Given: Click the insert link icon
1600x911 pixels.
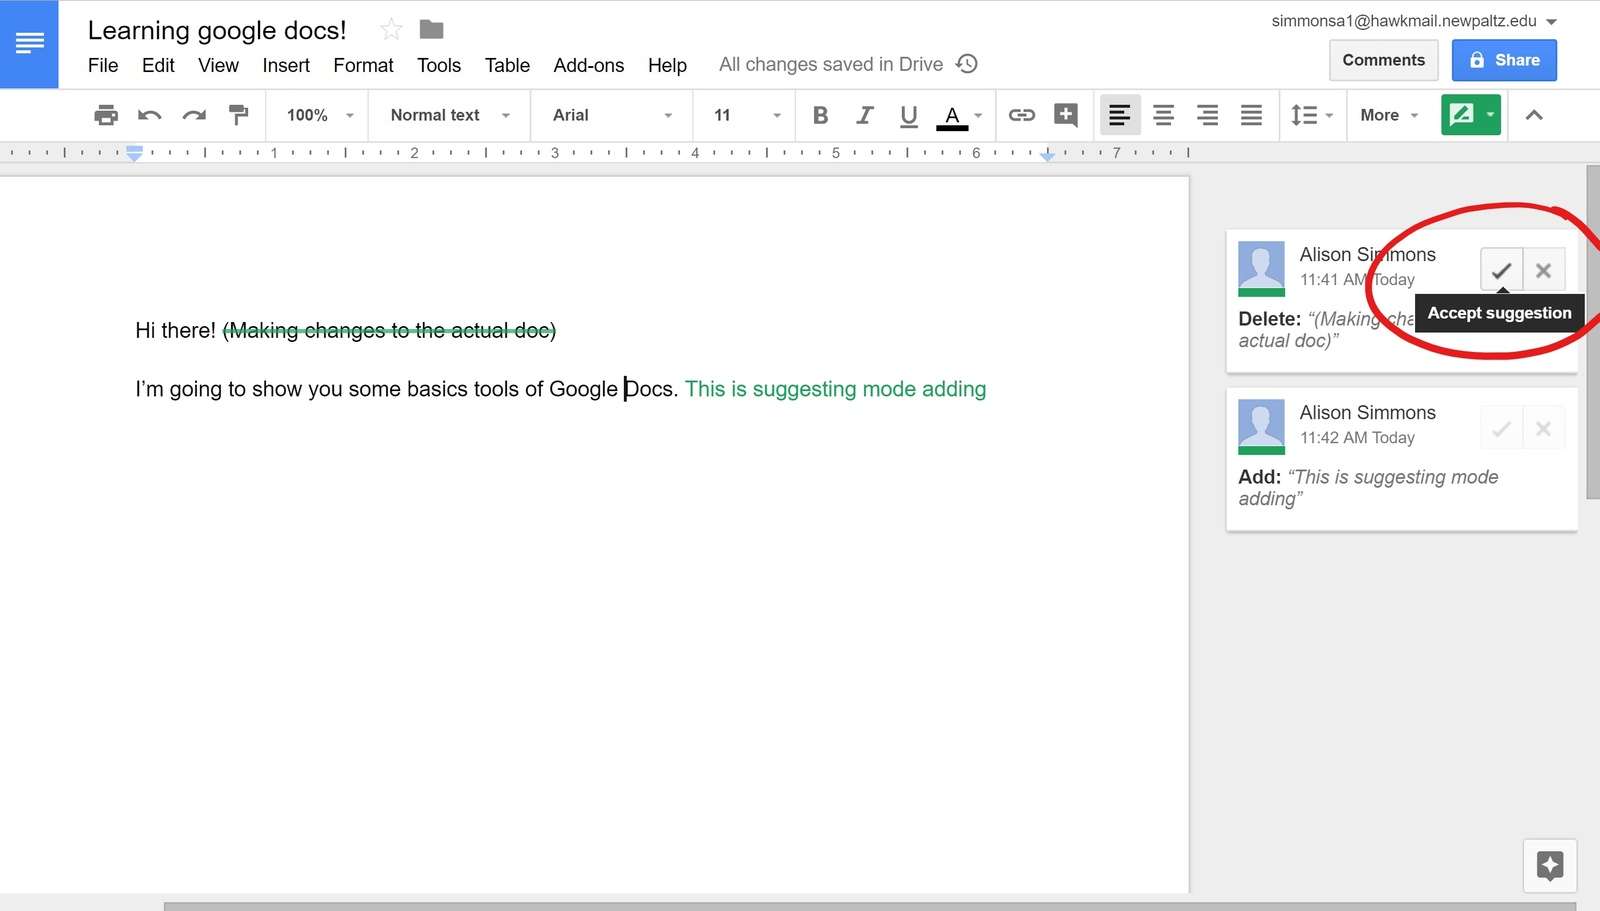Looking at the screenshot, I should [x=1021, y=115].
